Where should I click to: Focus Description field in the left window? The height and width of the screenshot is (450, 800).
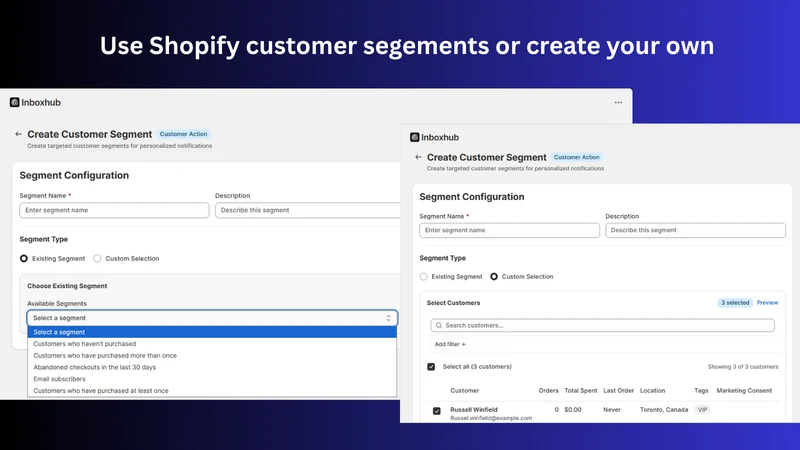click(x=308, y=210)
